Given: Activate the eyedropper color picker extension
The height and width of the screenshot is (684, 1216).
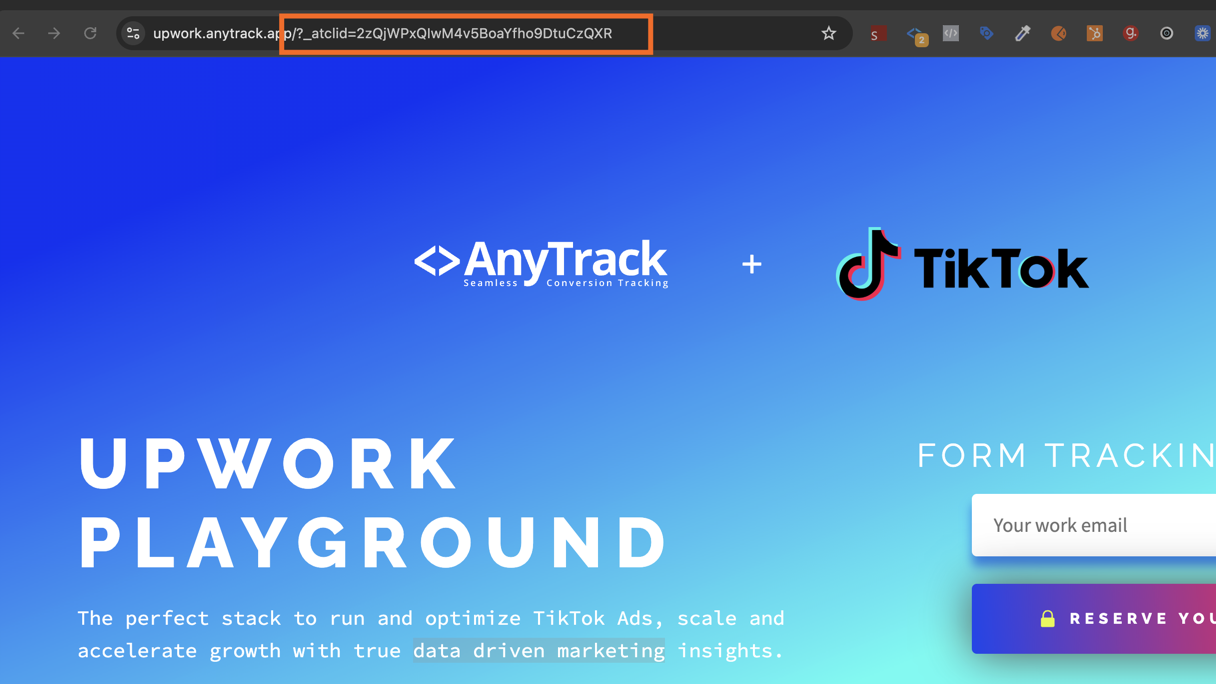Looking at the screenshot, I should click(1022, 33).
